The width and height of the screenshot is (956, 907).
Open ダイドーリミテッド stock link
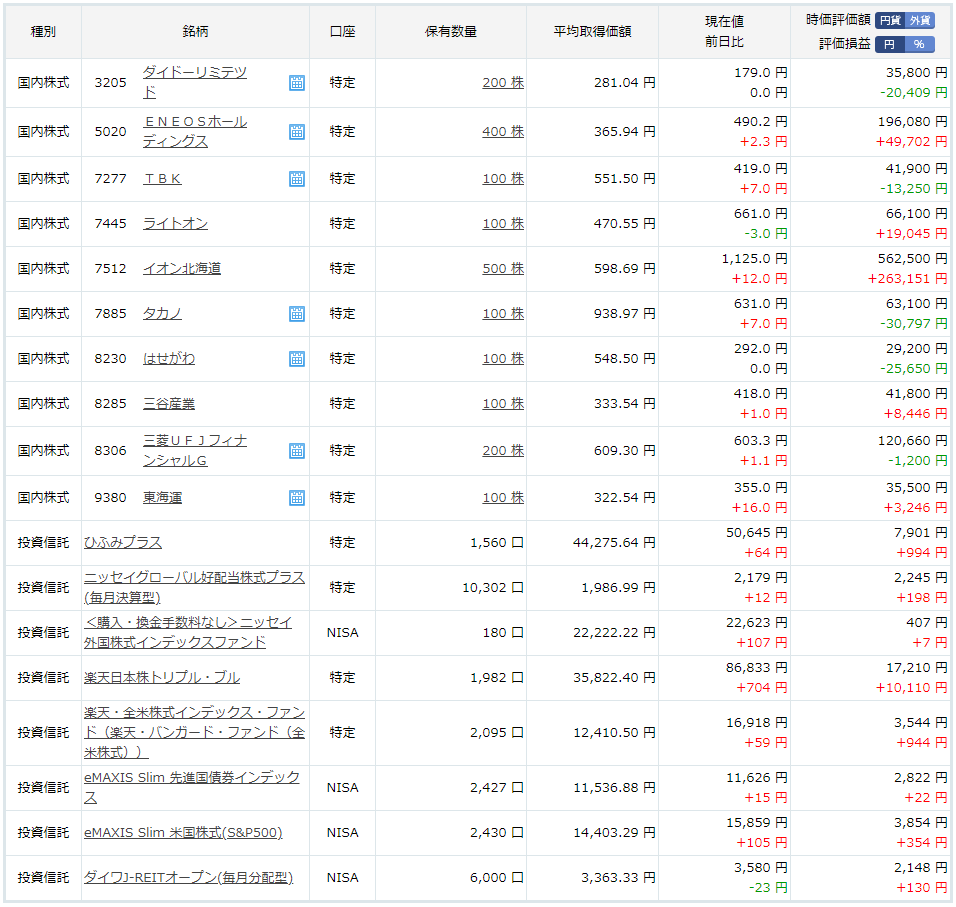(x=195, y=82)
